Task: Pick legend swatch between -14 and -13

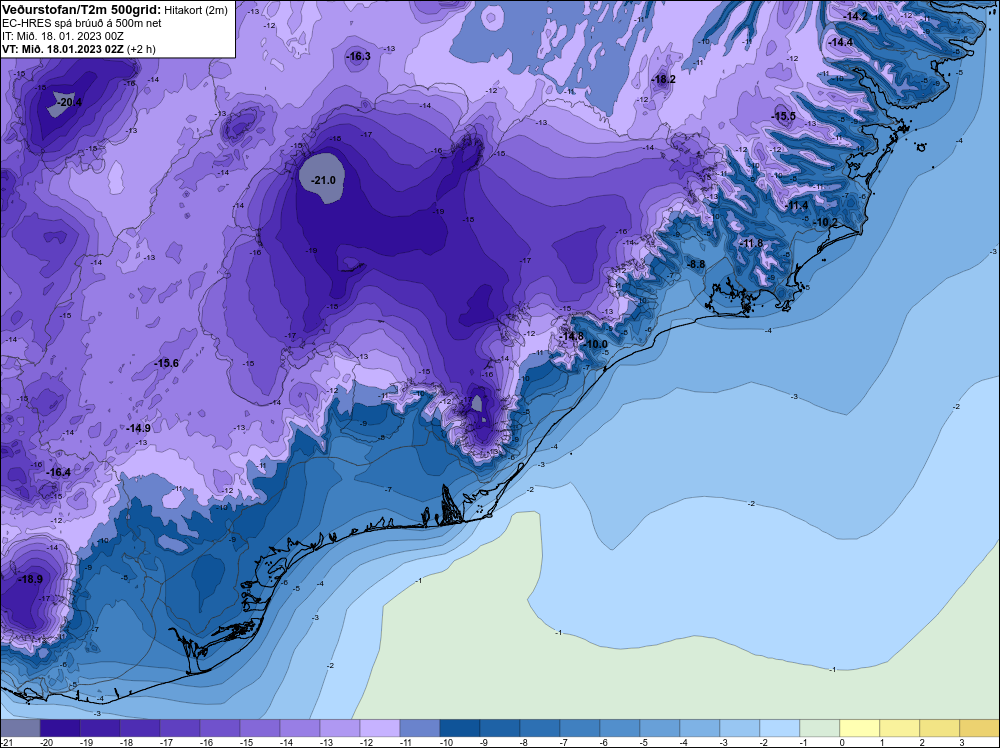Action: point(300,728)
